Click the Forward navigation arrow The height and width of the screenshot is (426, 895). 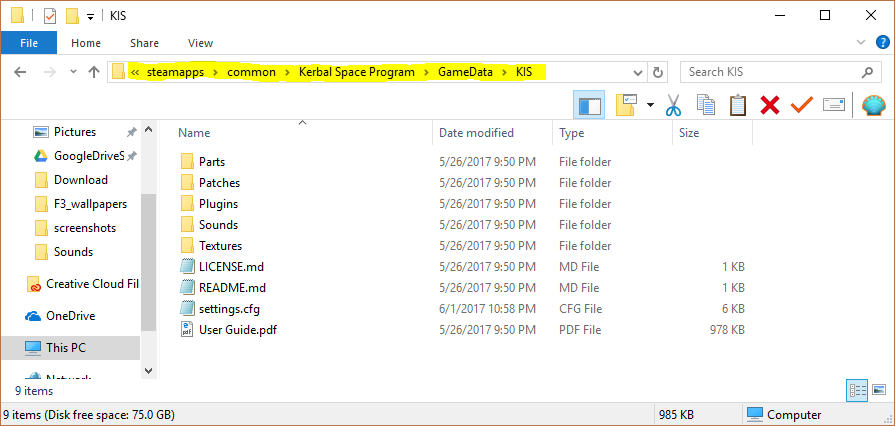[50, 72]
